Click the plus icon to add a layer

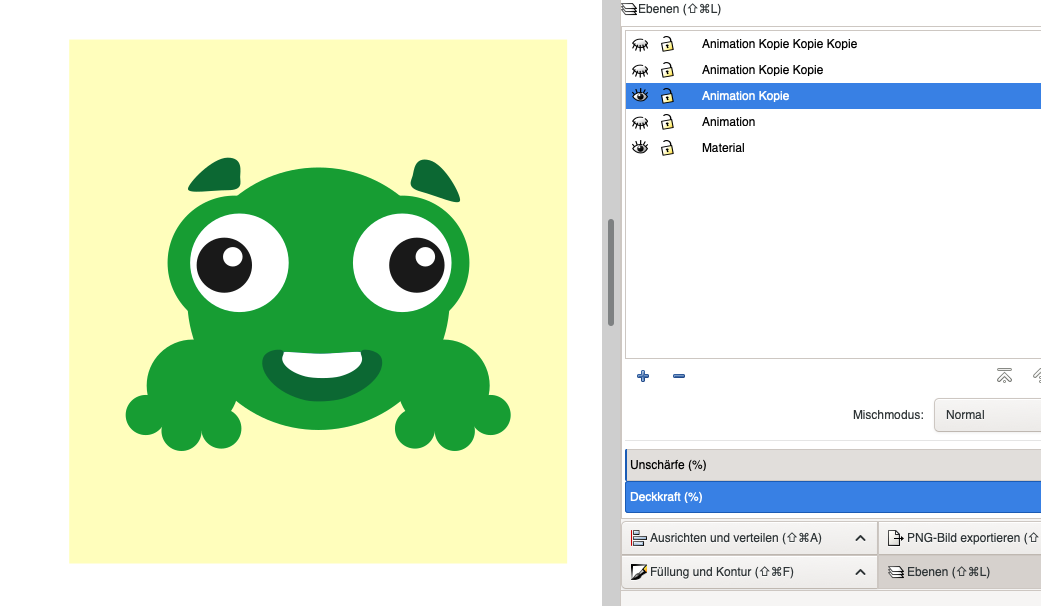pyautogui.click(x=643, y=376)
